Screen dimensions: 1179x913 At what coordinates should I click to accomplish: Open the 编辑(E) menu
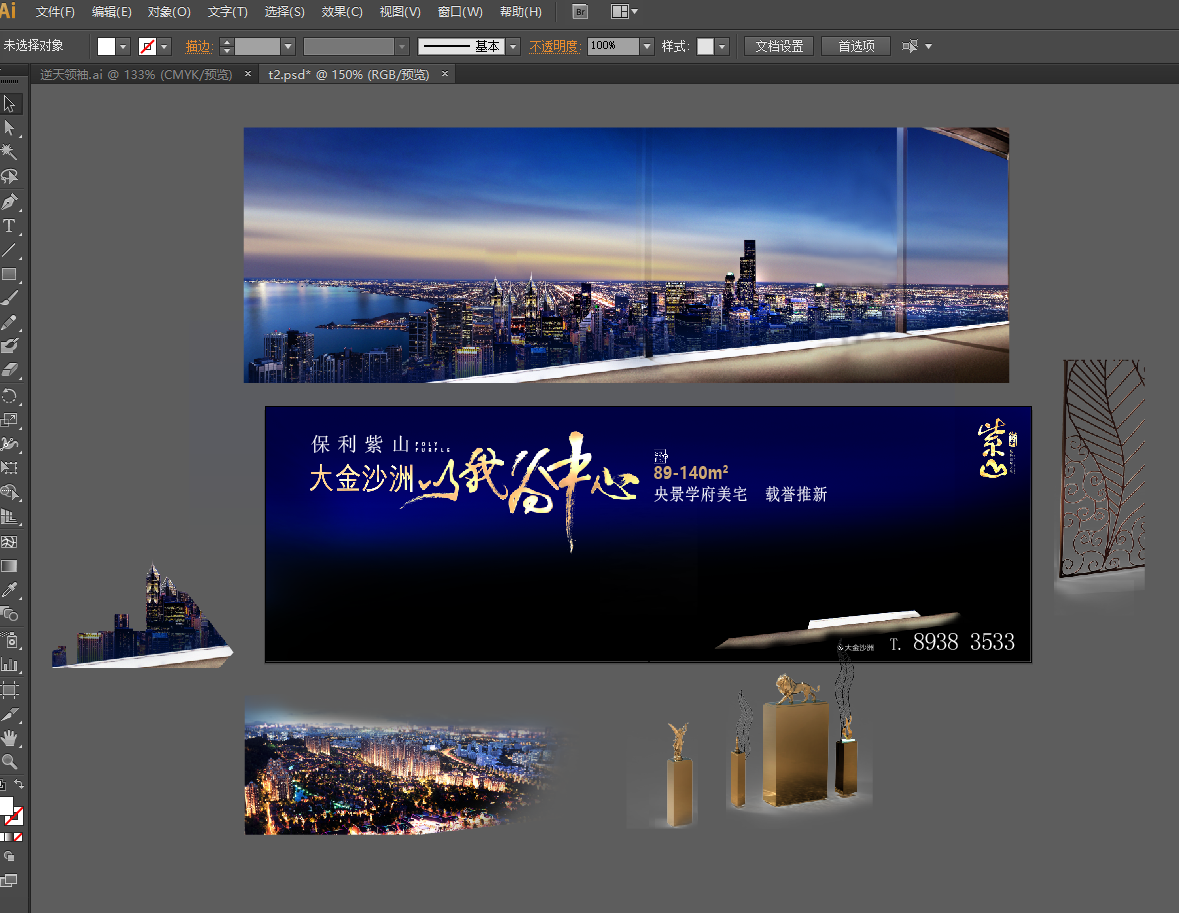[112, 12]
